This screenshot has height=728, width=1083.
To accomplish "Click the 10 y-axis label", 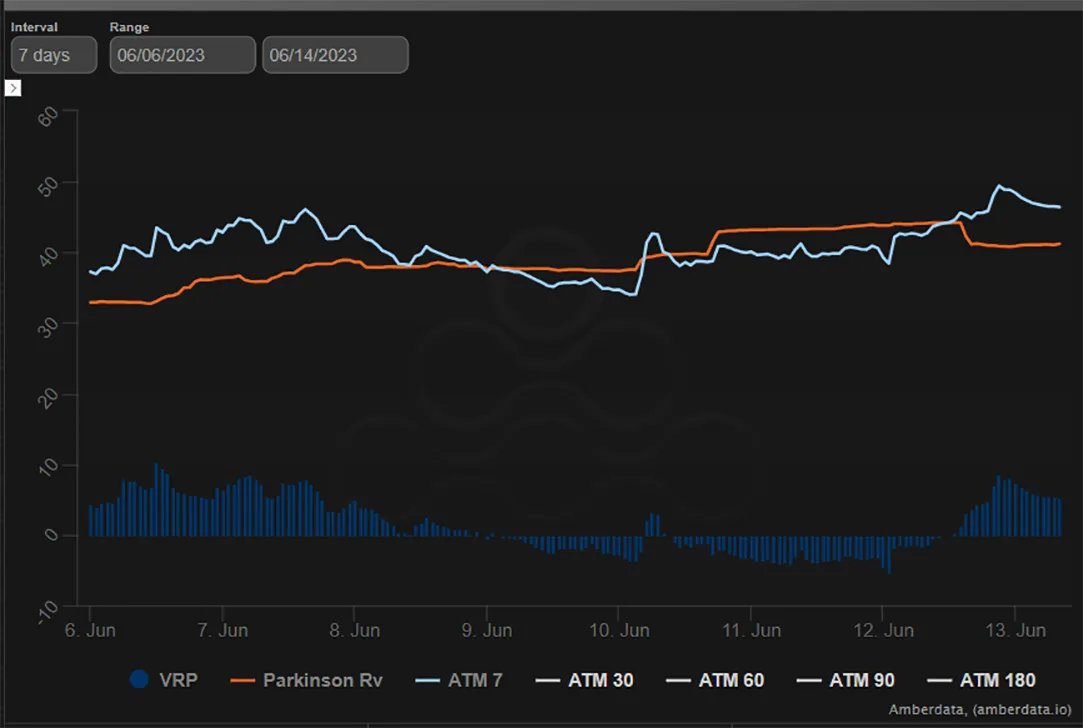I will pos(48,468).
